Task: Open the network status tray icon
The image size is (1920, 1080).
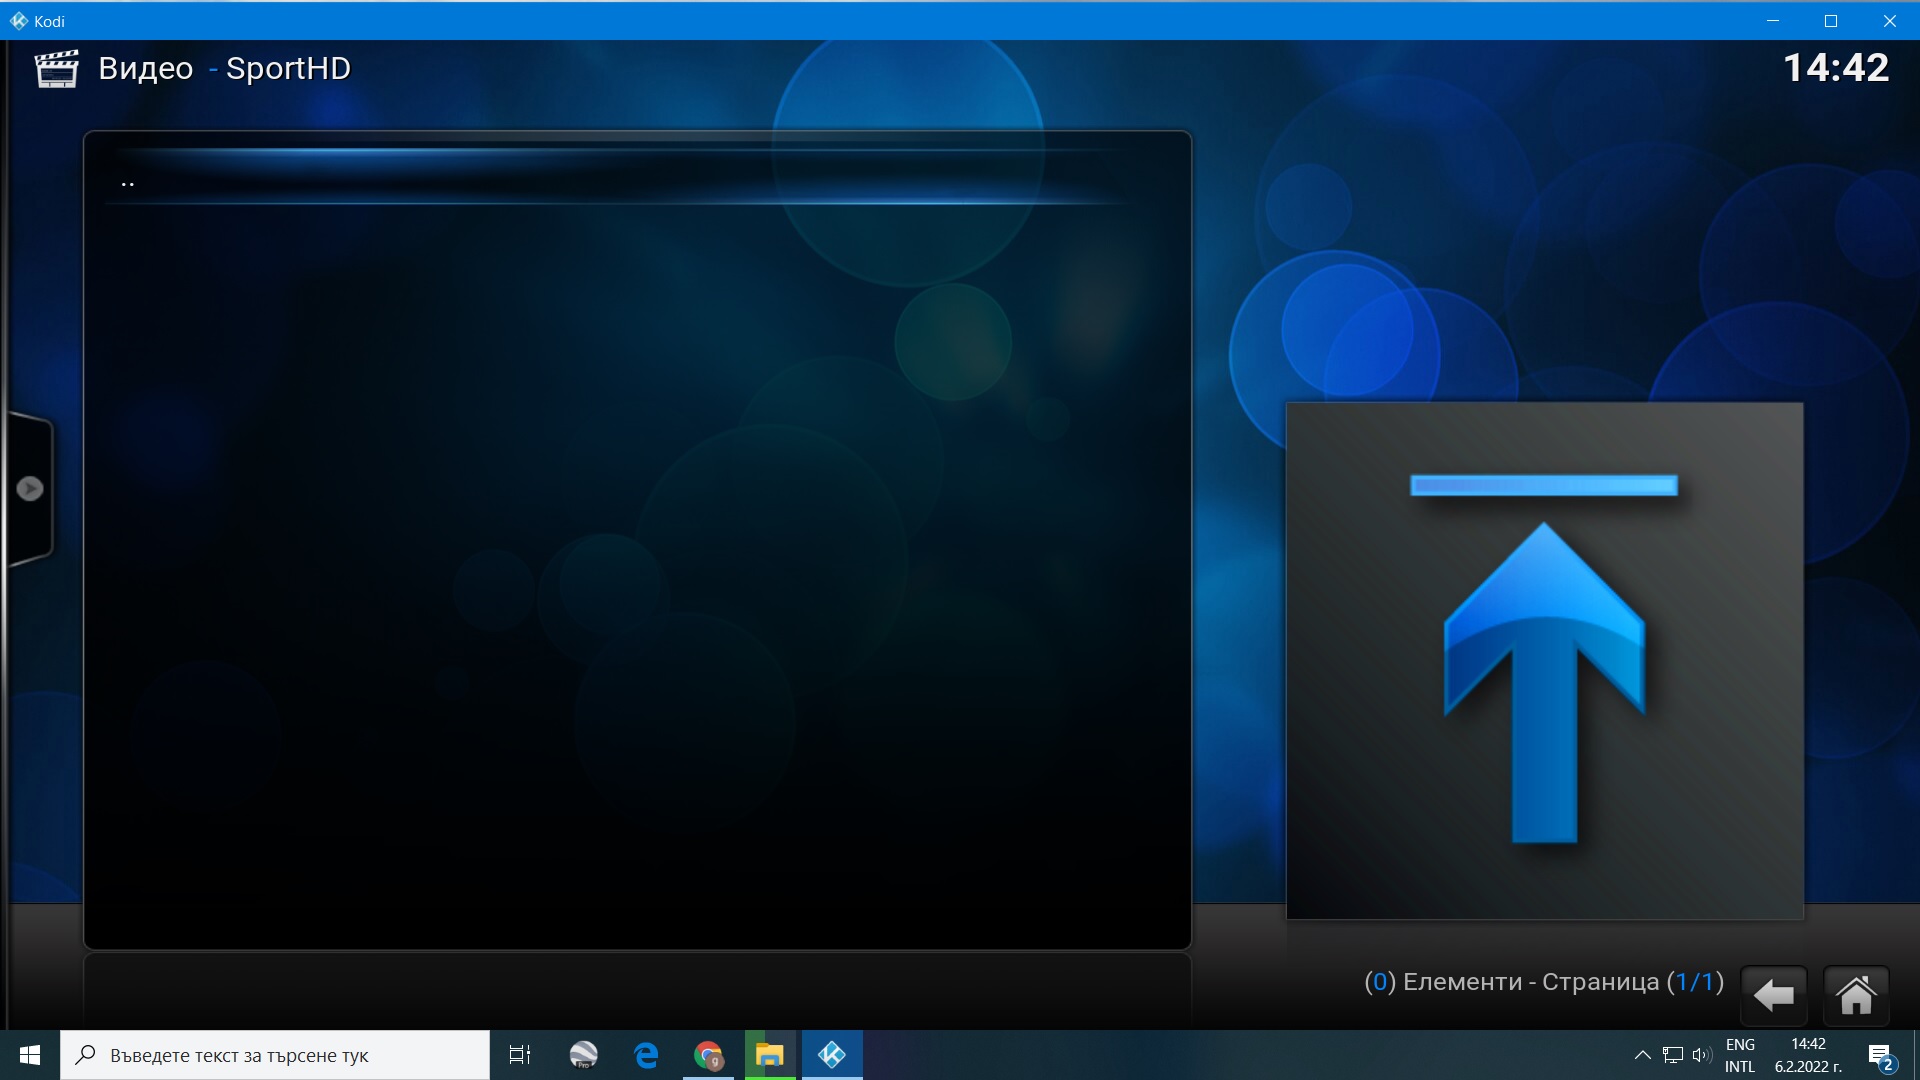Action: click(x=1673, y=1055)
